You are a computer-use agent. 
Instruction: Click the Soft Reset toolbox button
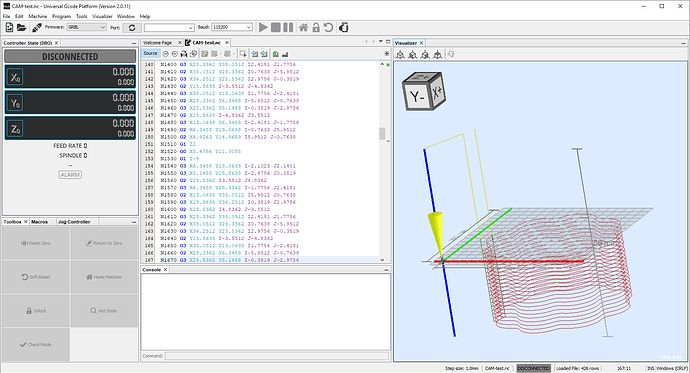coord(36,277)
